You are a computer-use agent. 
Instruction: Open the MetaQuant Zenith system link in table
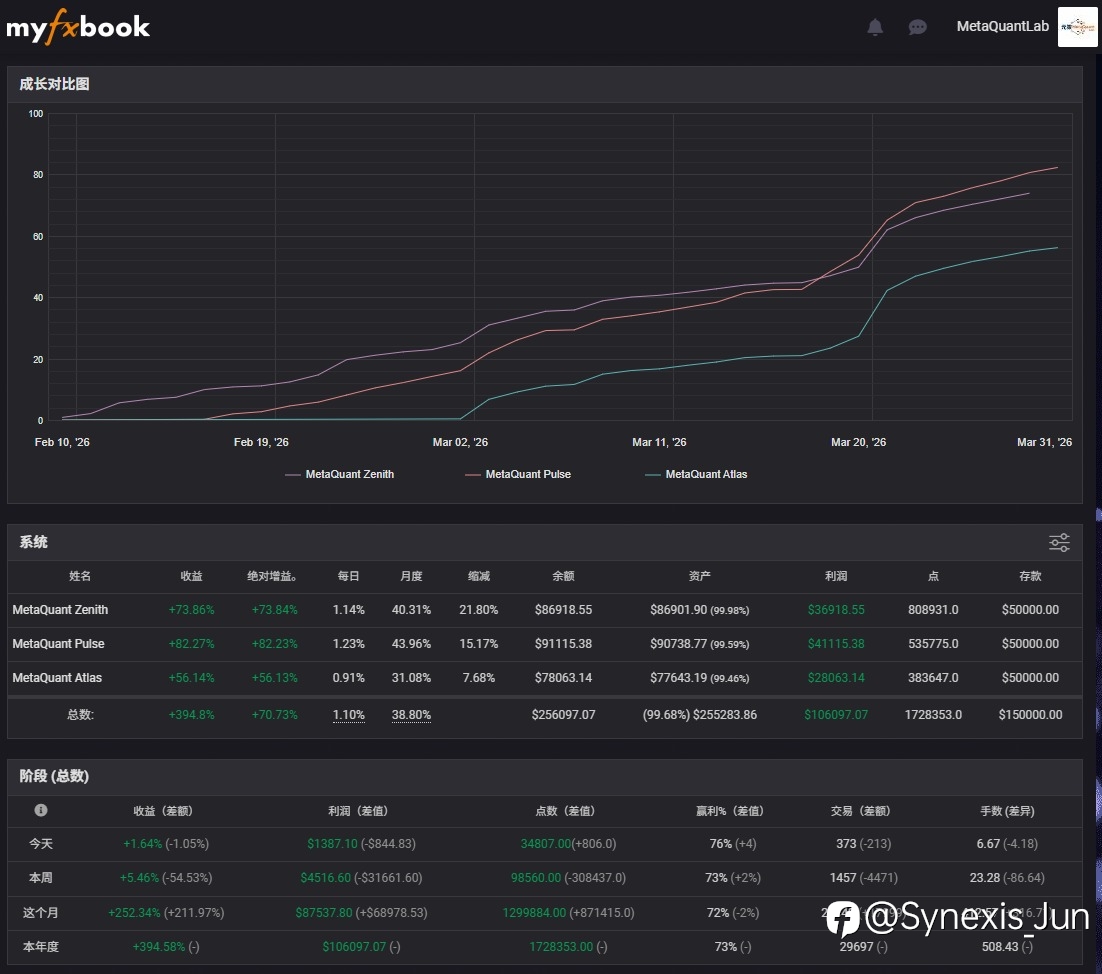[60, 609]
